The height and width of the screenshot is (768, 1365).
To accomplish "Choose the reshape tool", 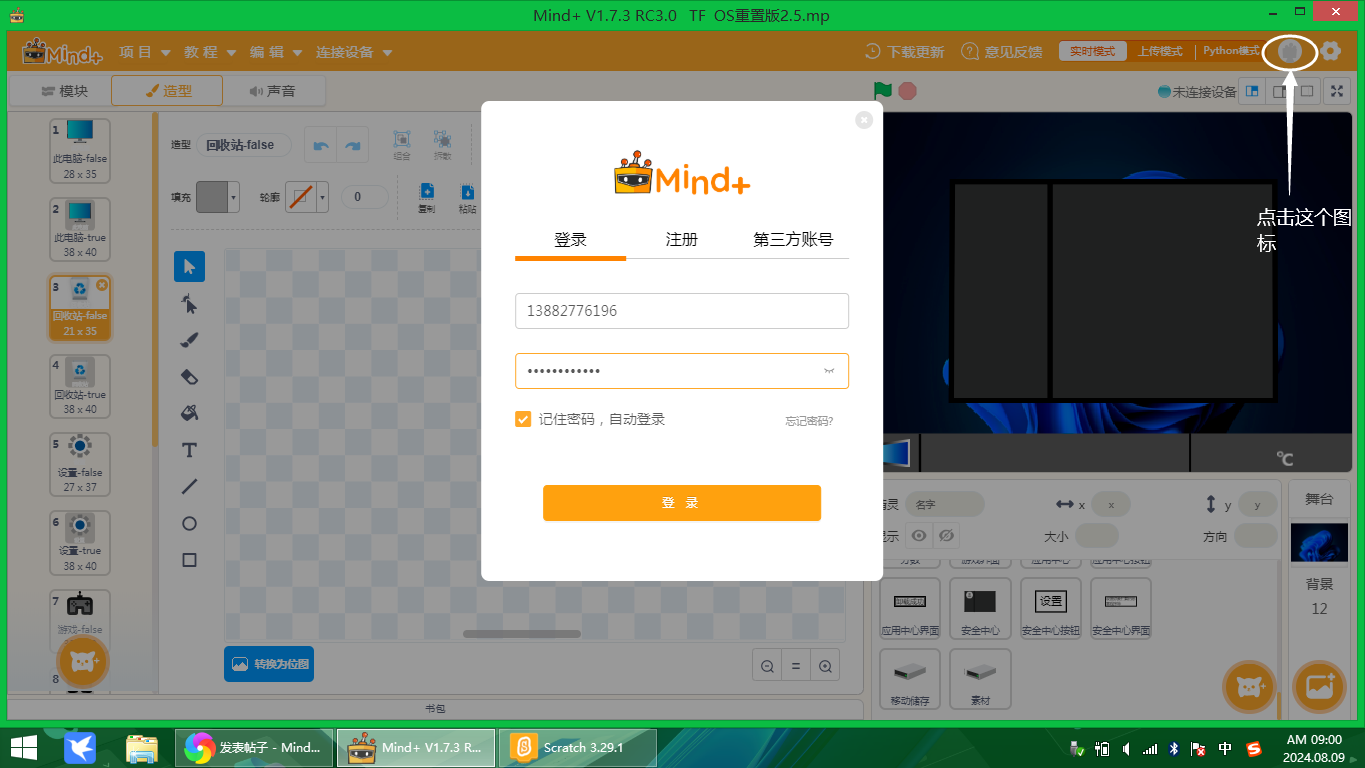I will 189,304.
